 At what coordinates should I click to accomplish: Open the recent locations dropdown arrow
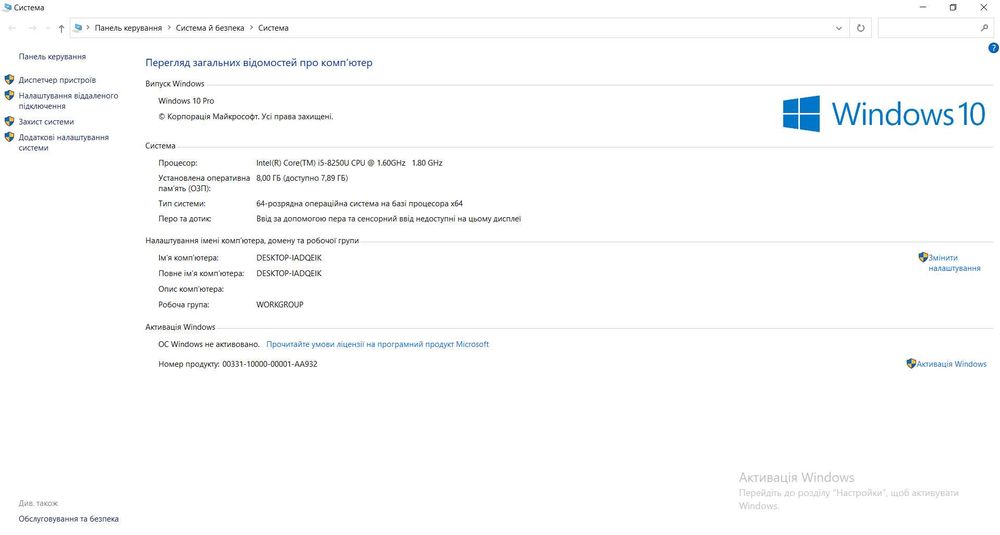point(46,28)
